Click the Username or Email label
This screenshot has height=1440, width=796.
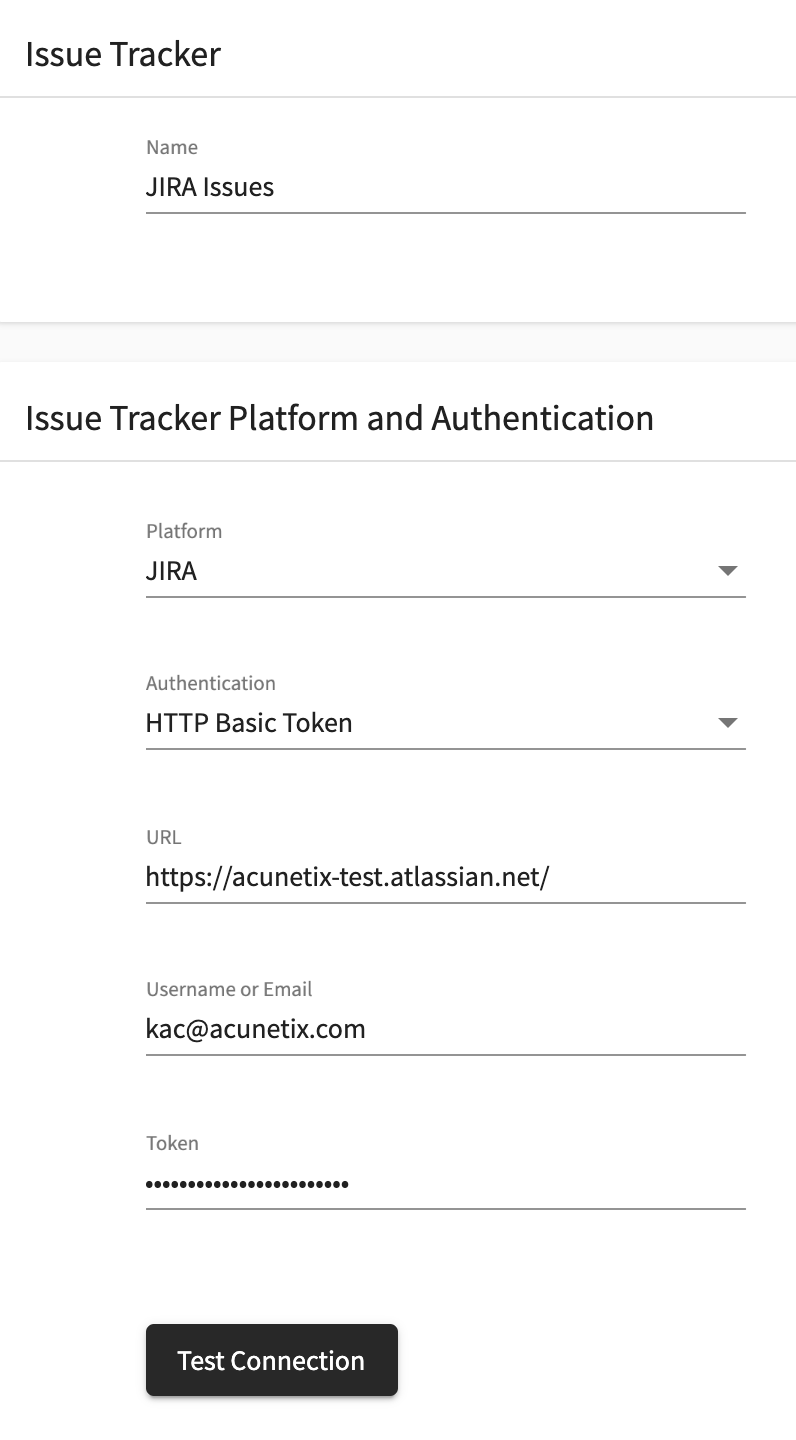pyautogui.click(x=229, y=989)
